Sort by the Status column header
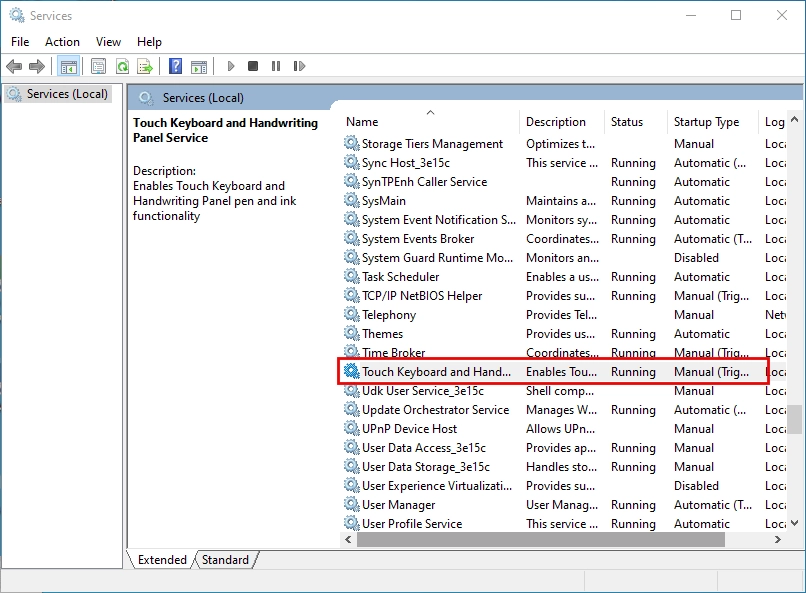This screenshot has height=593, width=806. point(627,122)
